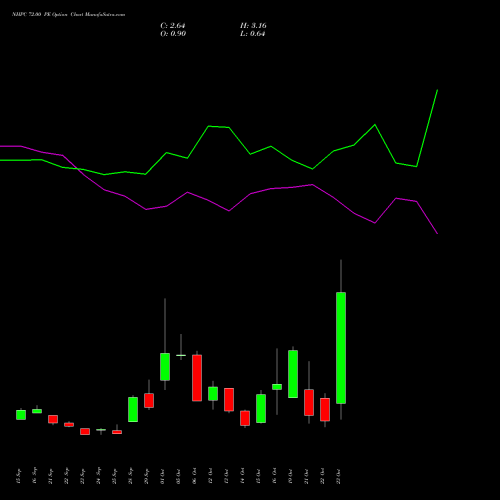Screen dimensions: 500x500
Task: Select the open value 'O: 0.90'
Action: click(x=173, y=34)
